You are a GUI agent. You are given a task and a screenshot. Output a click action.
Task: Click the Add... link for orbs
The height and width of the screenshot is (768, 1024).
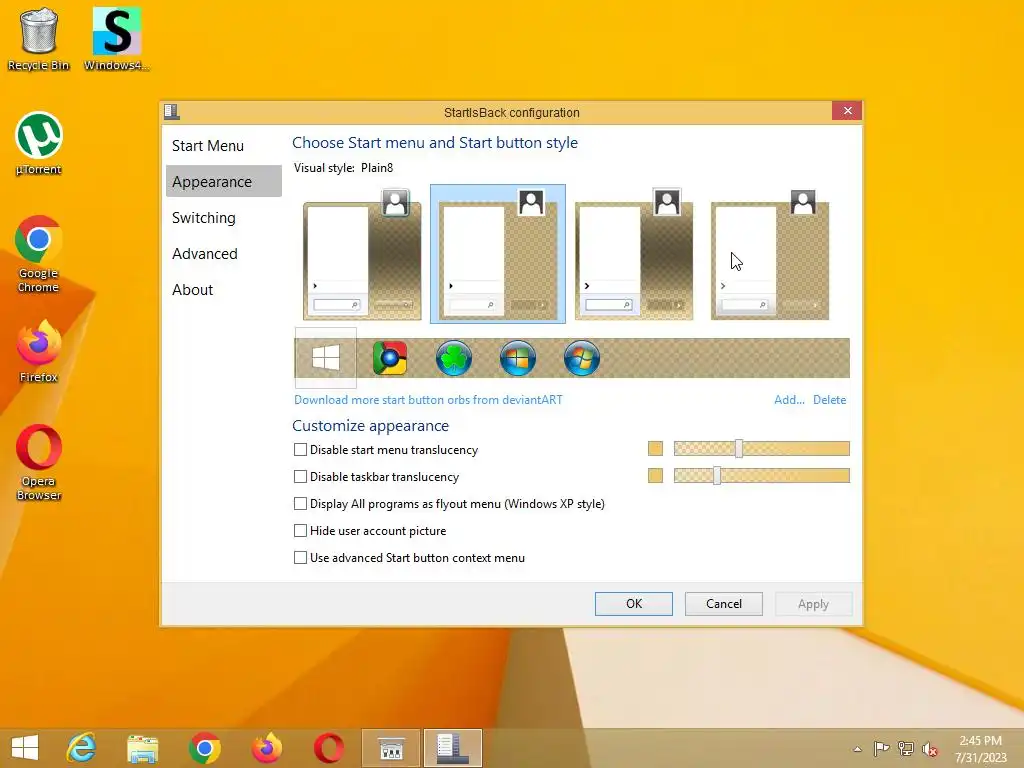(x=789, y=400)
